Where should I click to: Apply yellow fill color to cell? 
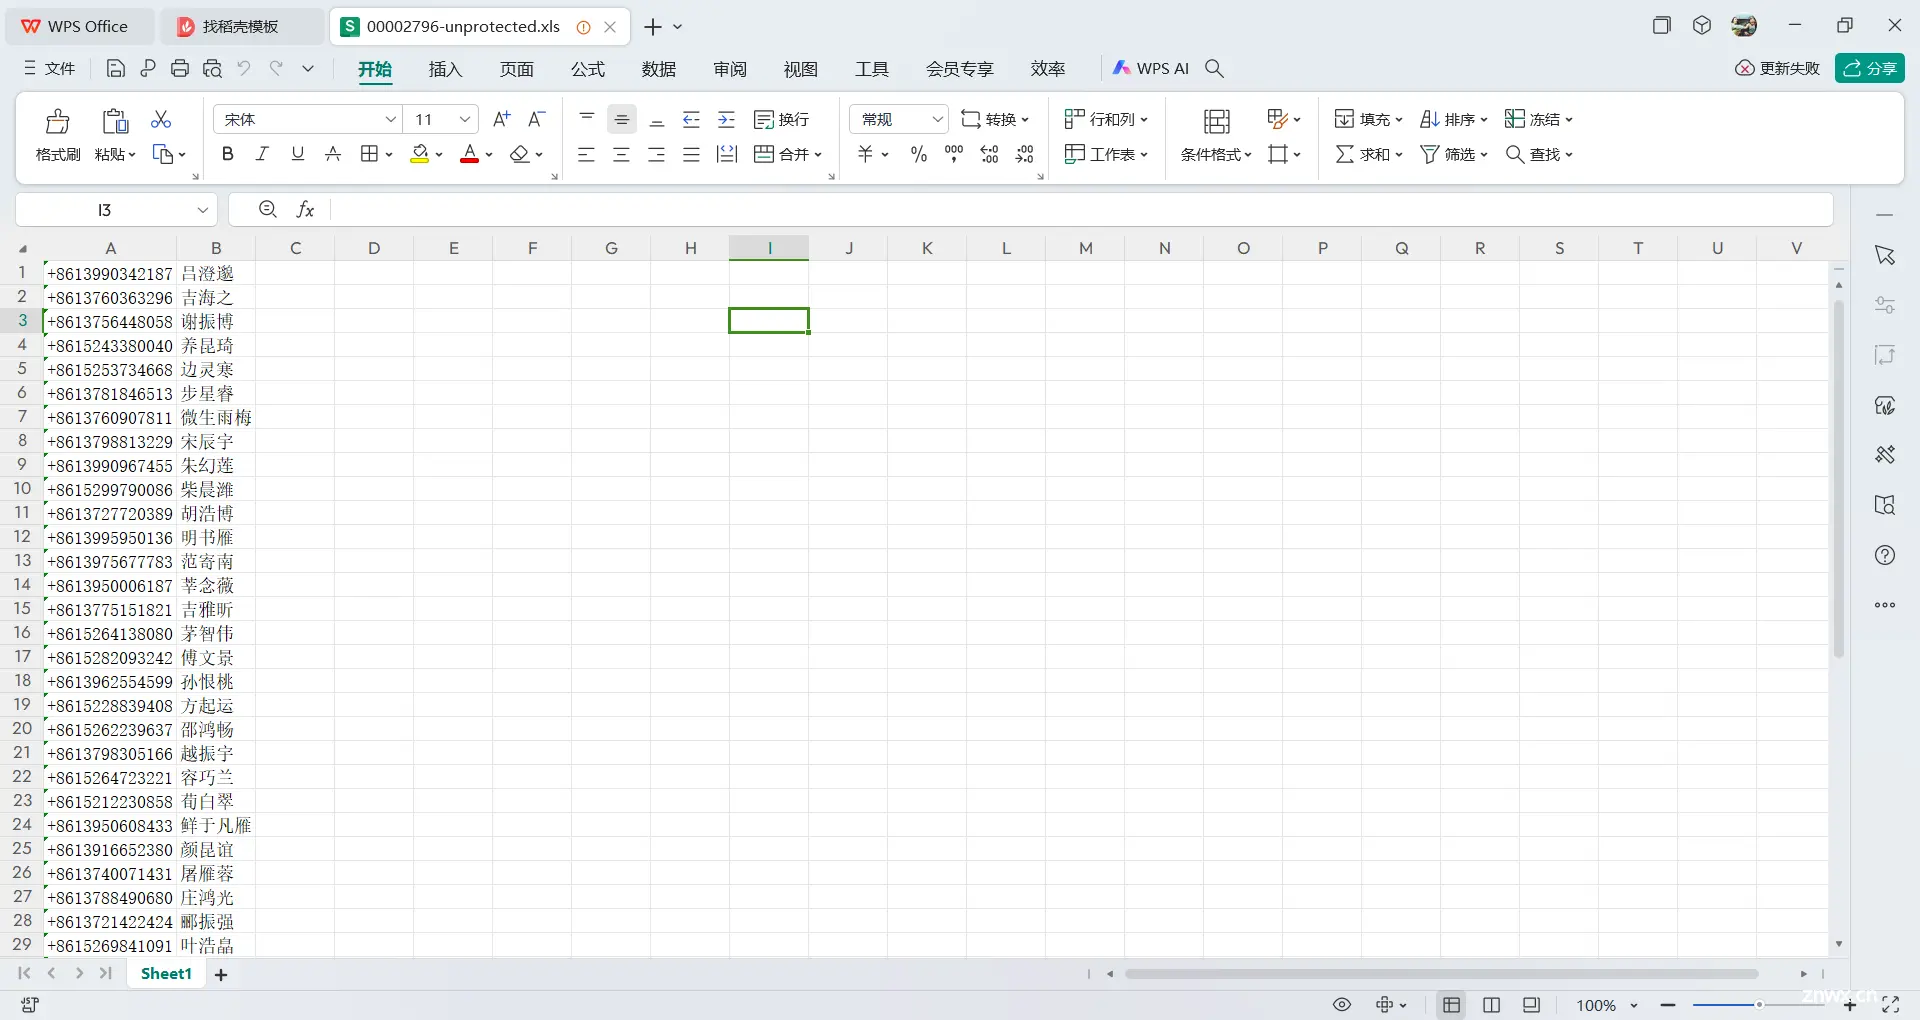point(420,154)
